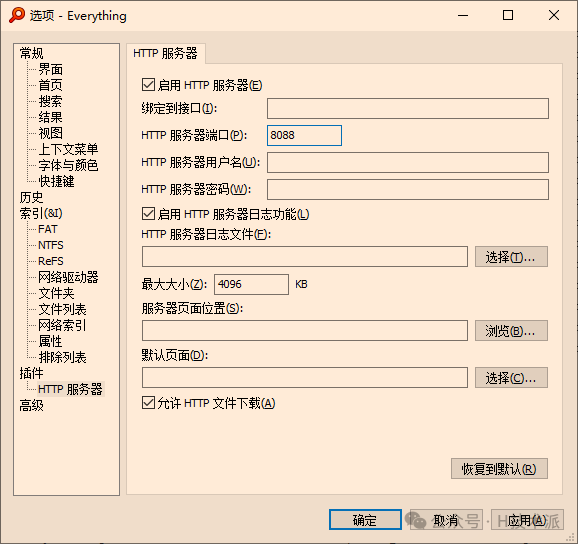Focus the HTTP 服务器用户名 field

(408, 162)
